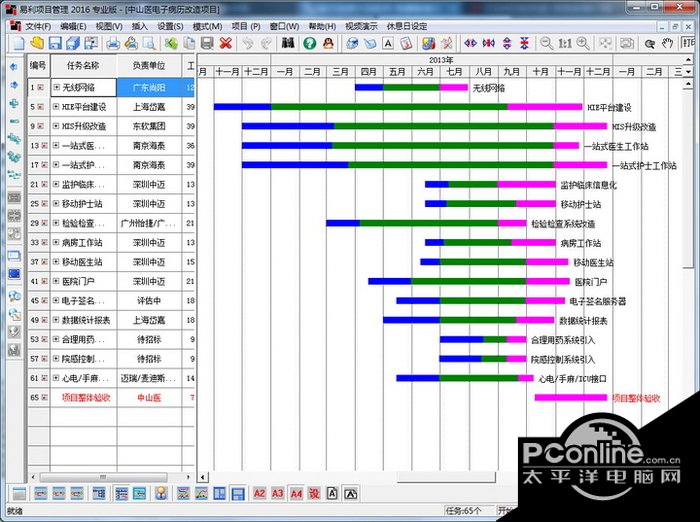Image resolution: width=700 pixels, height=522 pixels.
Task: Open the 文件(F) menu
Action: point(38,26)
